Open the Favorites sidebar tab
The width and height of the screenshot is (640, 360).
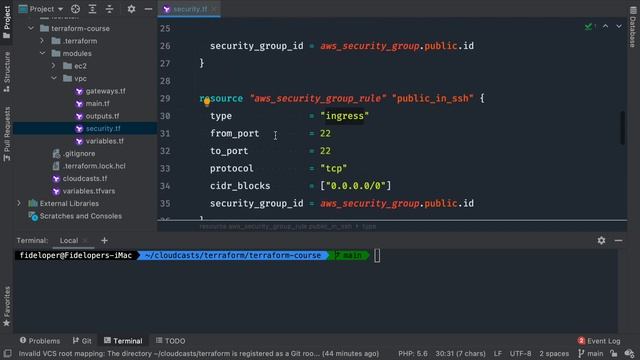point(7,307)
